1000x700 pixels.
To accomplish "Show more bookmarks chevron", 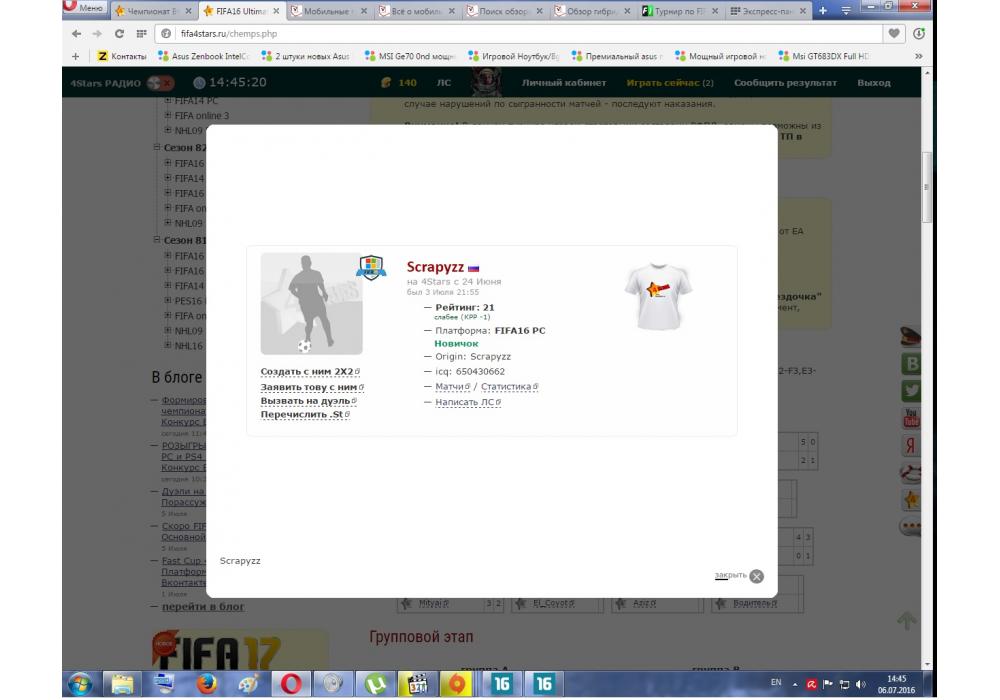I will tap(918, 56).
